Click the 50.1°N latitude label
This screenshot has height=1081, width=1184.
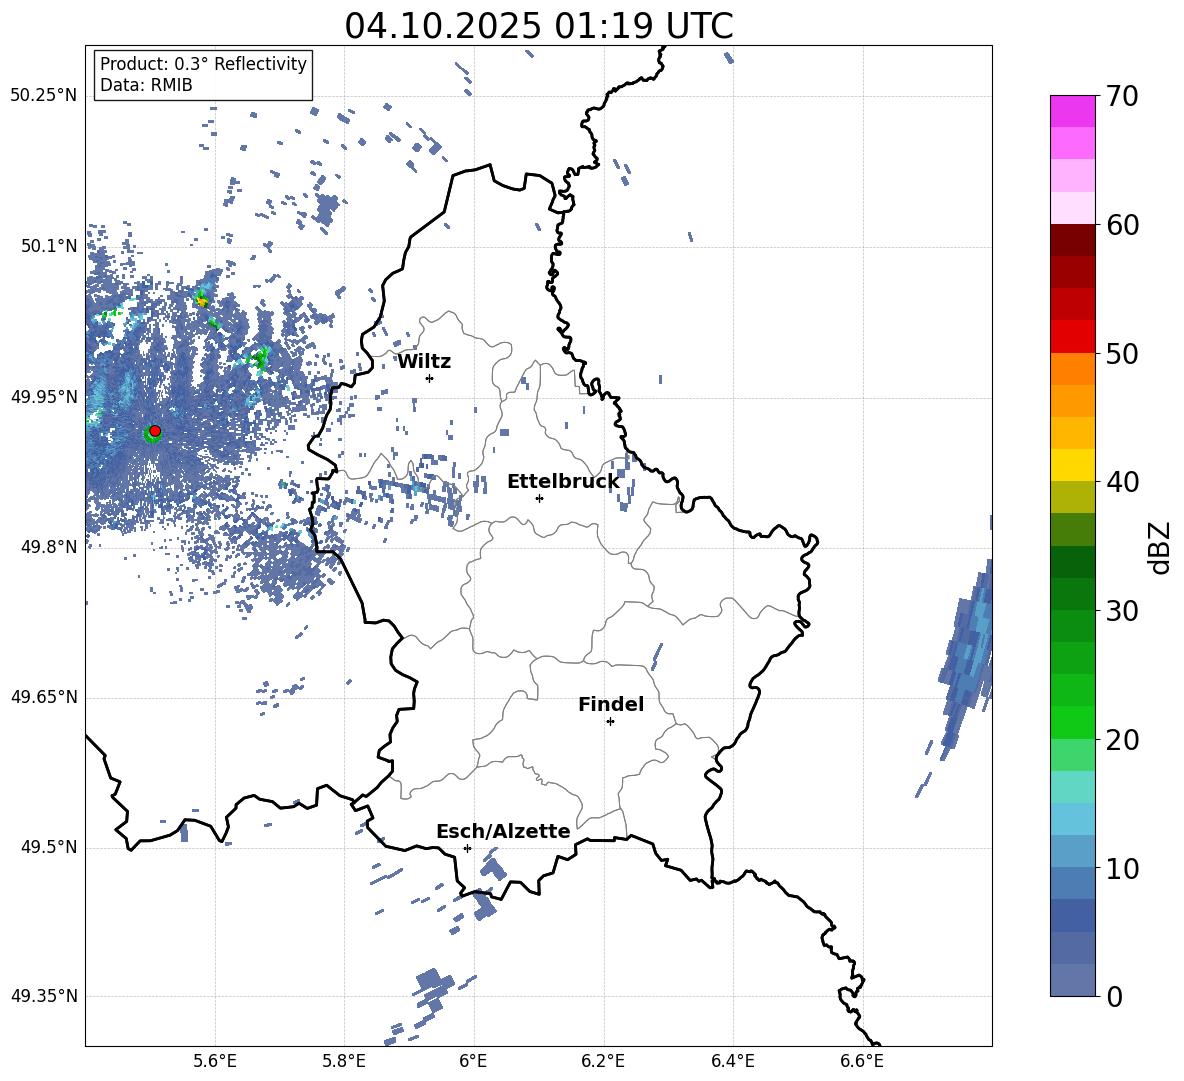[50, 246]
